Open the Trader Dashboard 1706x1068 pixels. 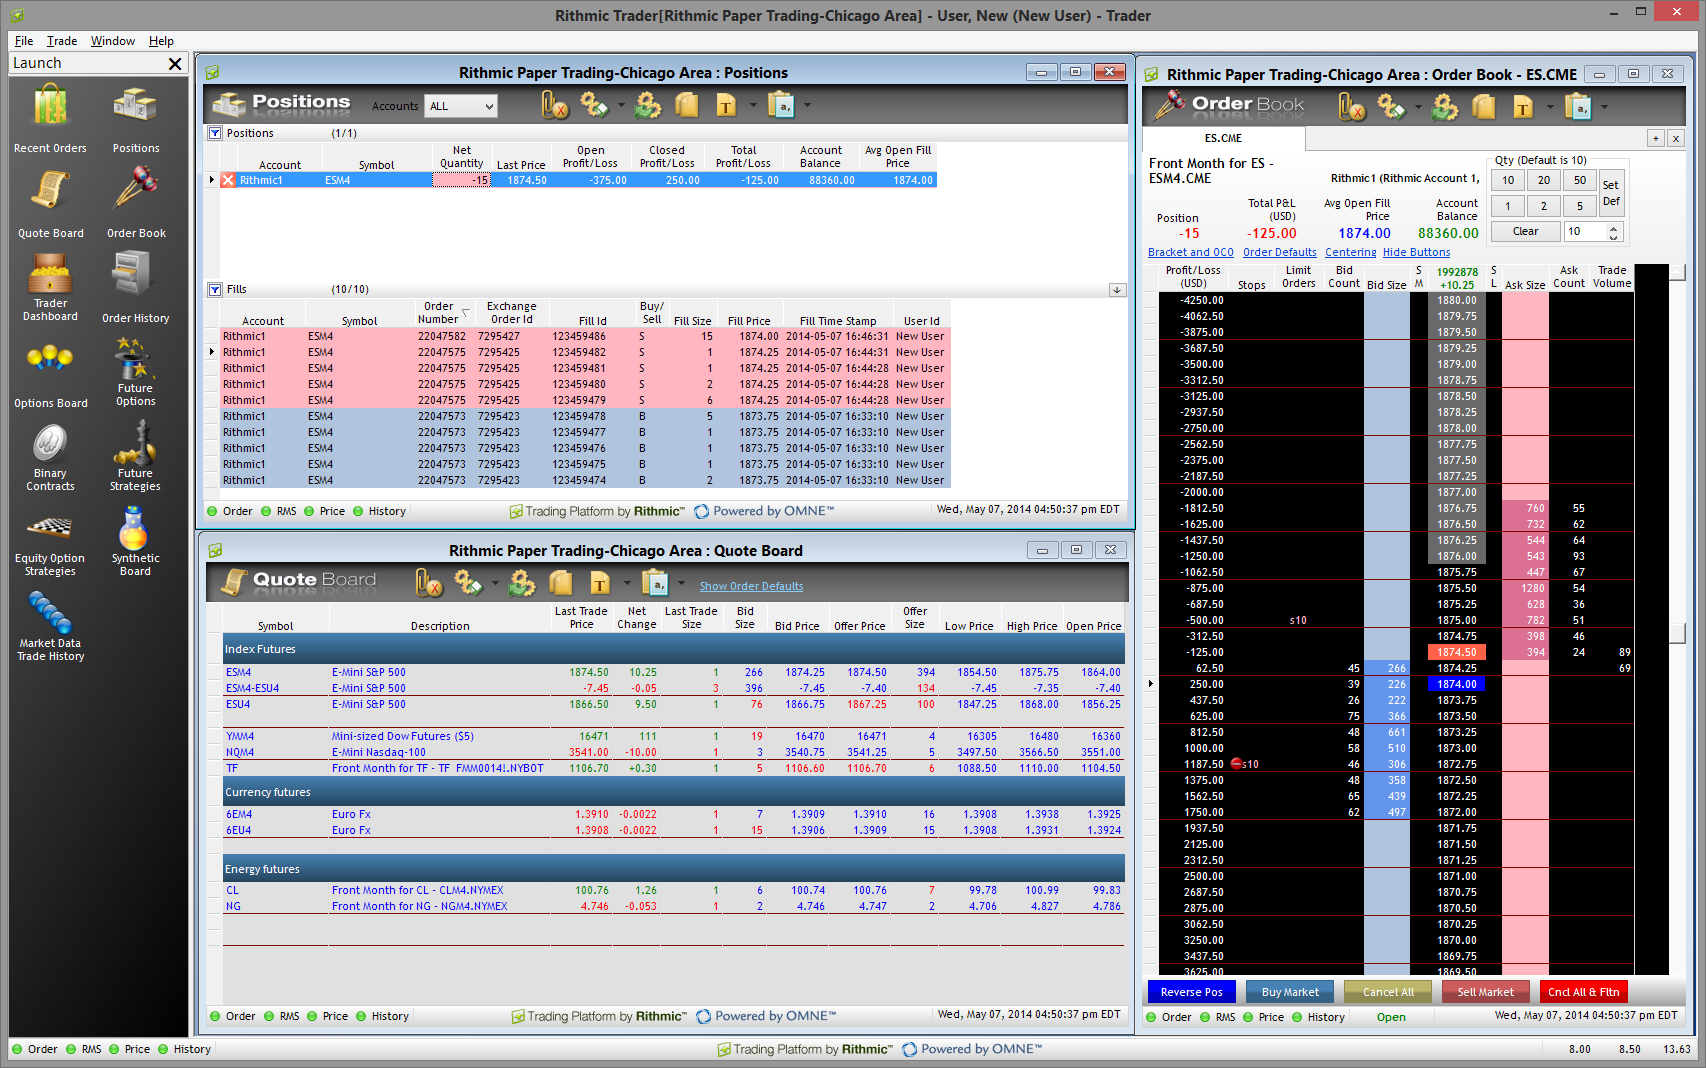click(50, 287)
